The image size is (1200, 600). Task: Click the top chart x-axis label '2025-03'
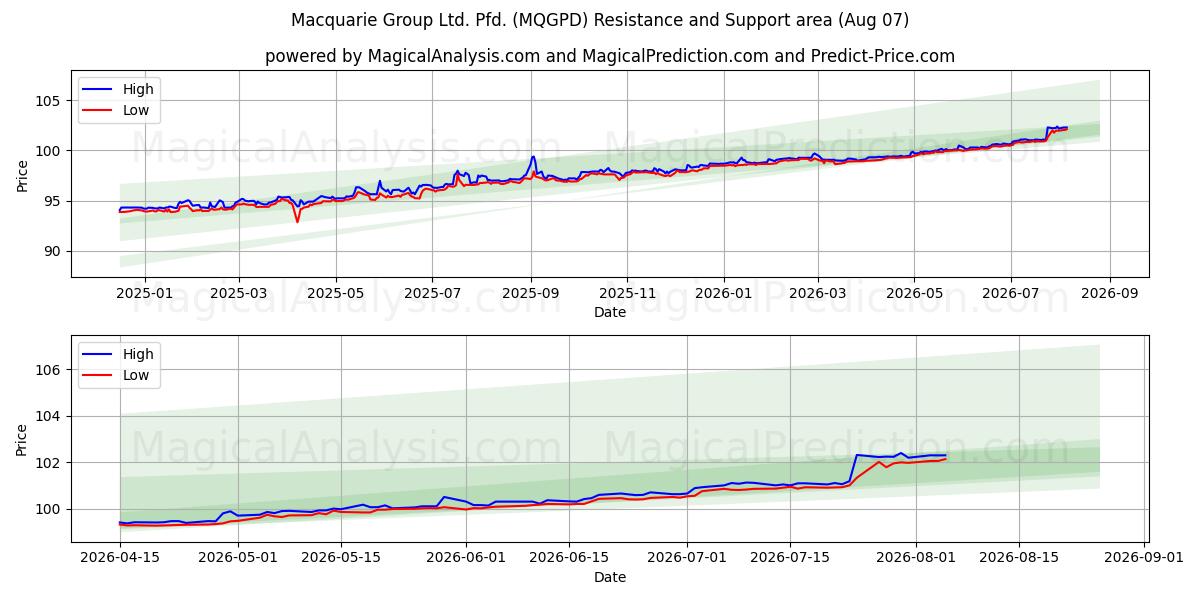coord(239,294)
